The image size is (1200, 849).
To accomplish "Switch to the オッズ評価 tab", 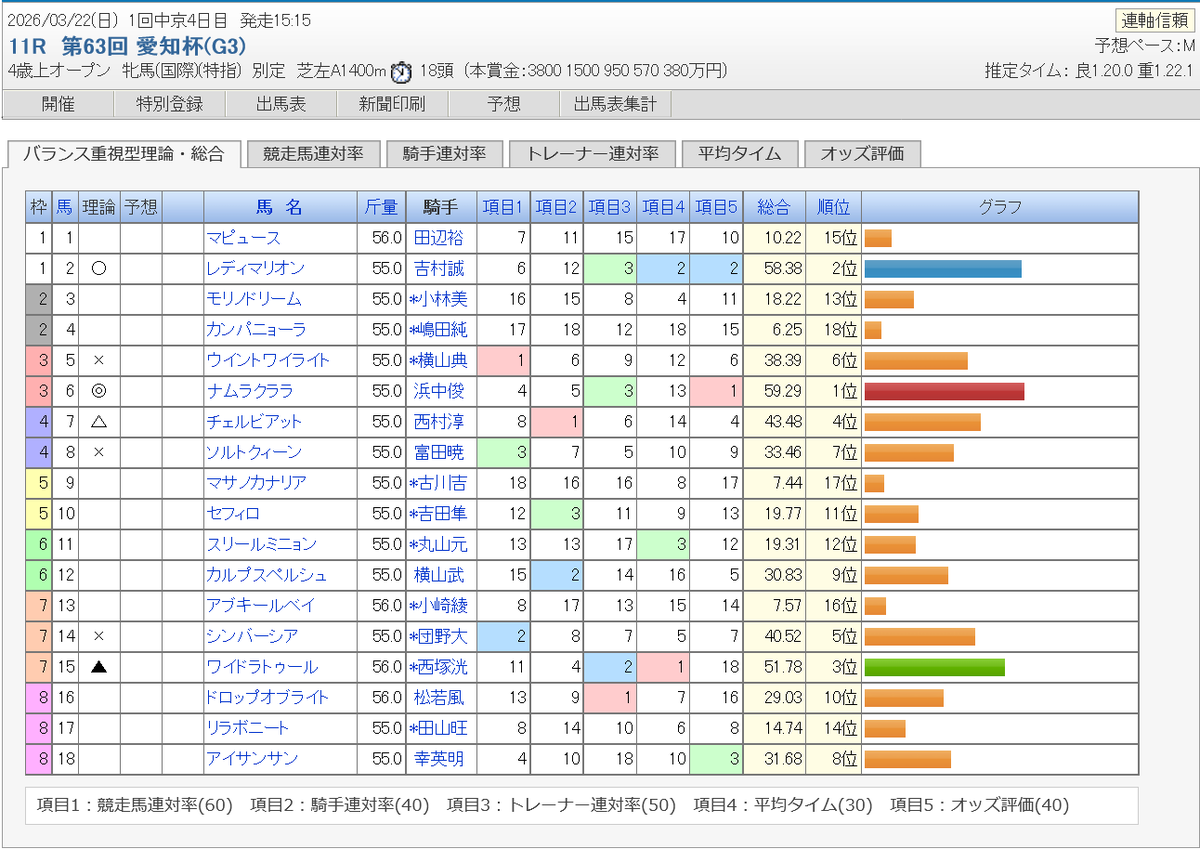I will (x=862, y=154).
